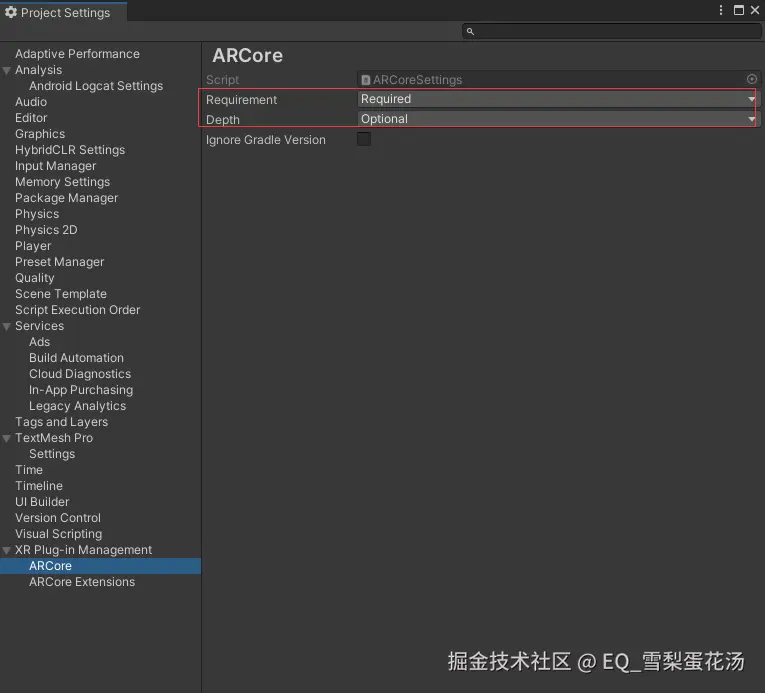
Task: Select Memory Settings
Action: [62, 182]
